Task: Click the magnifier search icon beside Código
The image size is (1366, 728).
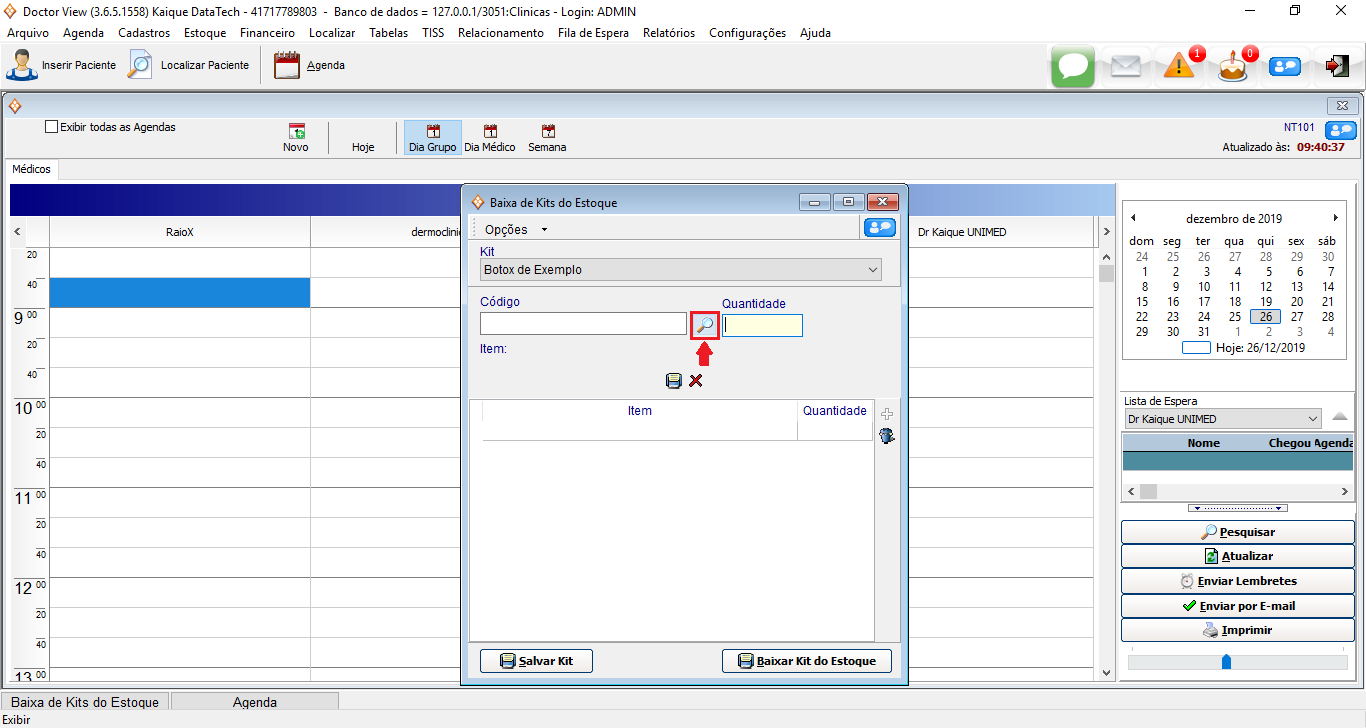Action: (705, 325)
